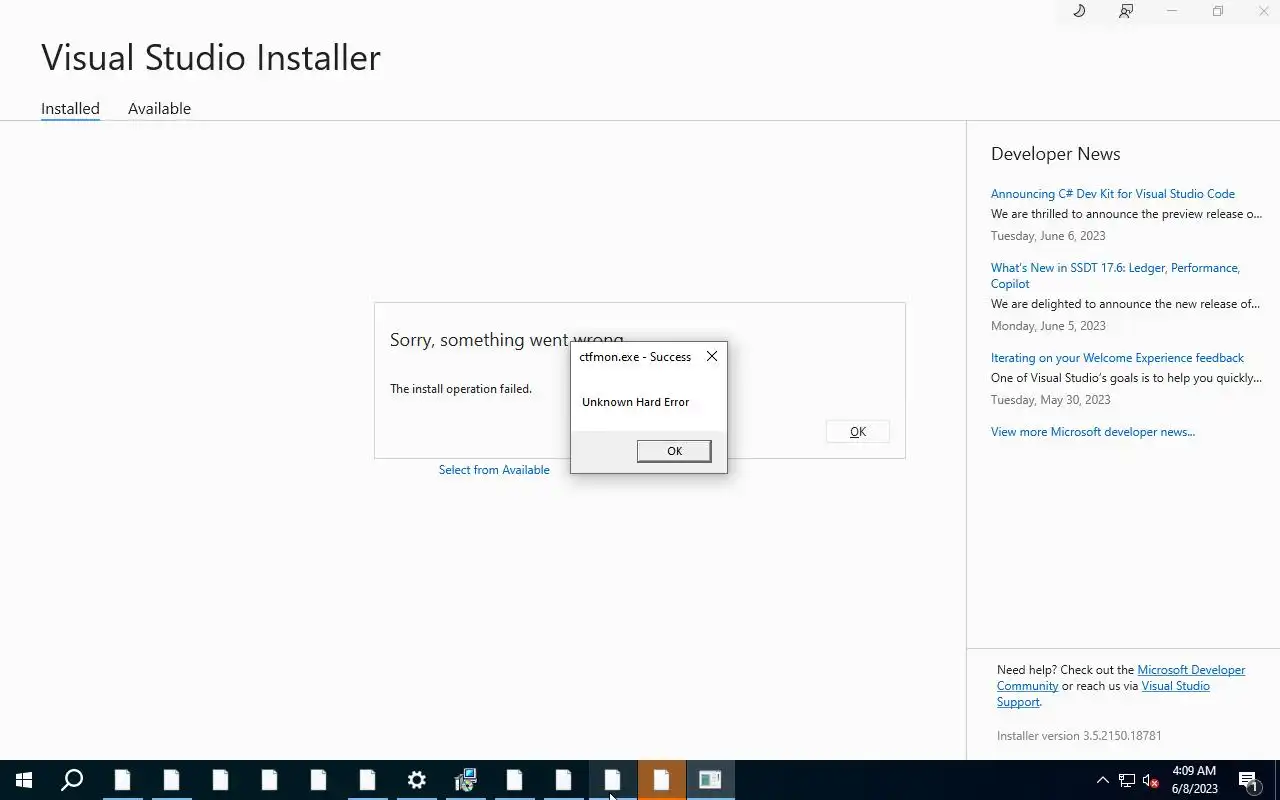The height and width of the screenshot is (800, 1280).
Task: Open the clock showing 4:09 AM
Action: coord(1194,780)
